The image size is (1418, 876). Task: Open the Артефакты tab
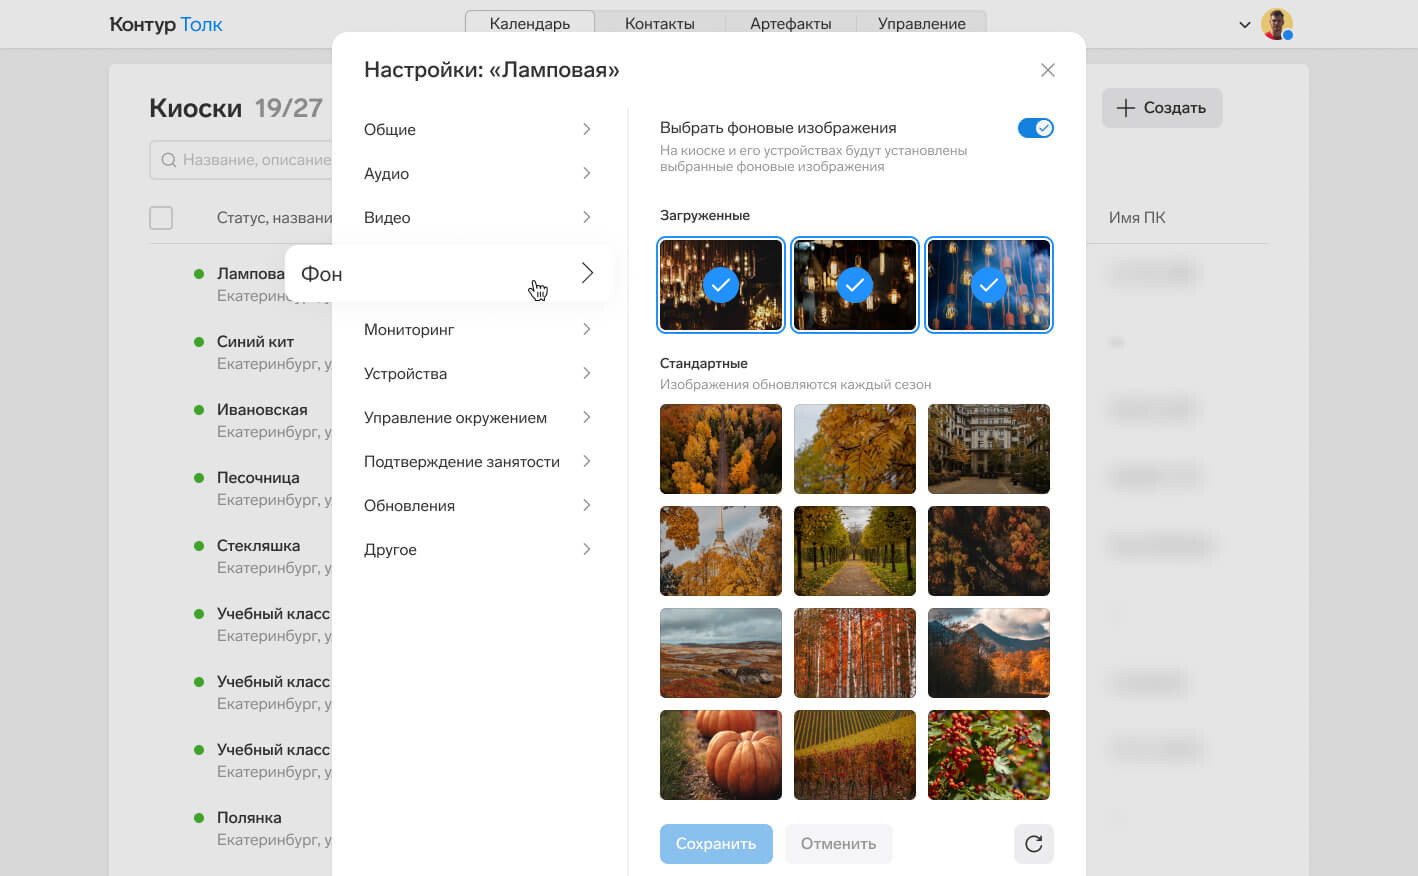point(790,23)
